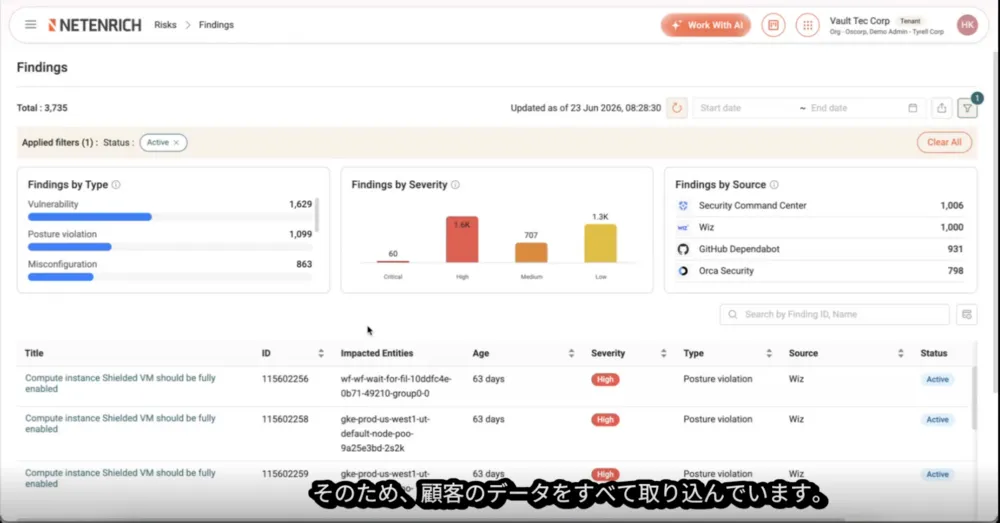Click the Security Command Center source icon
The image size is (1000, 523).
click(x=683, y=205)
